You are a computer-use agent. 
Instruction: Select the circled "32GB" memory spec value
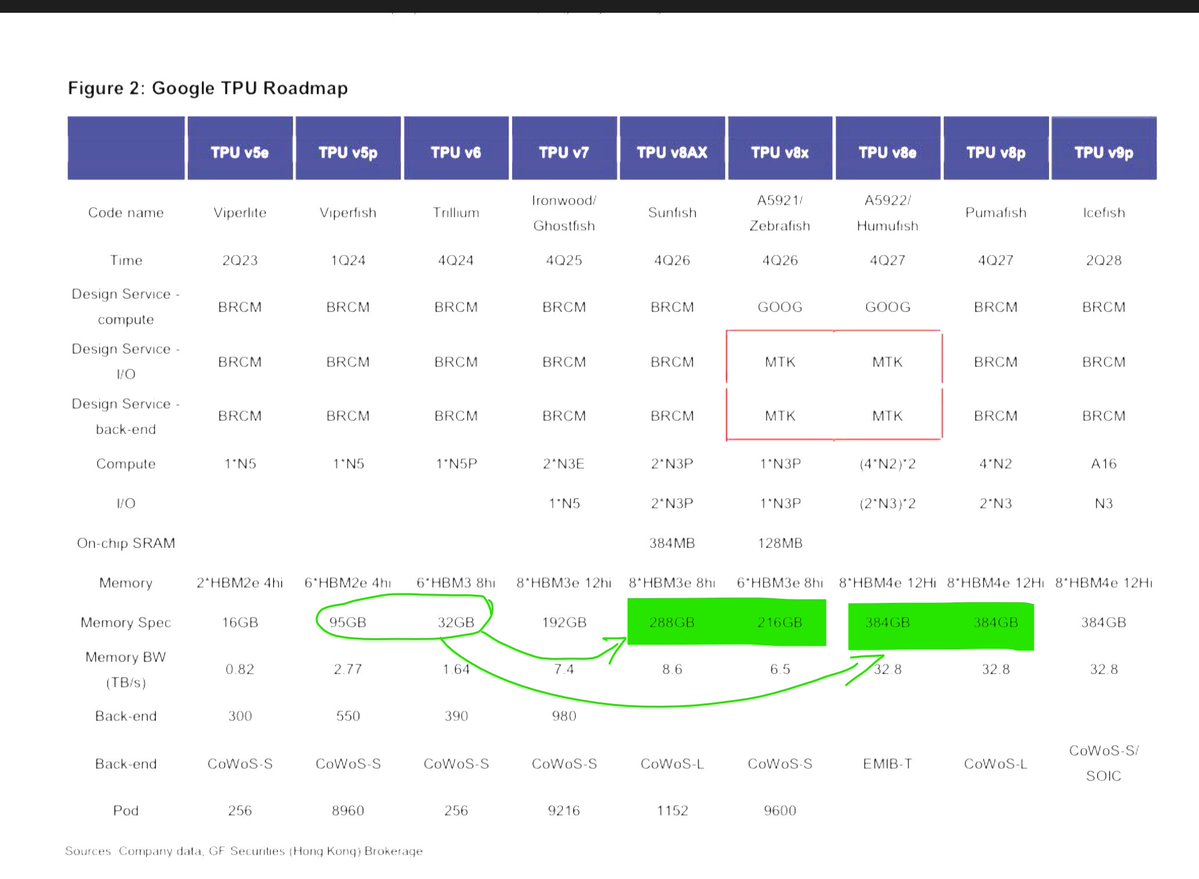[456, 622]
